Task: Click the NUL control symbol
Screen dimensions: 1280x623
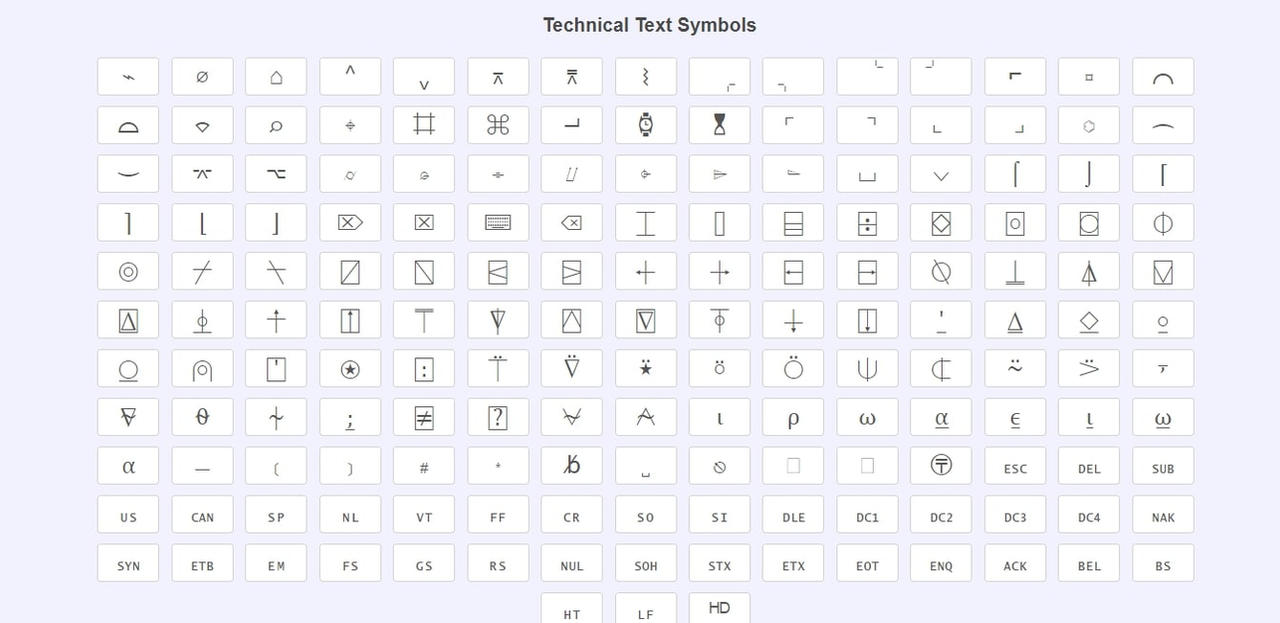Action: tap(572, 564)
